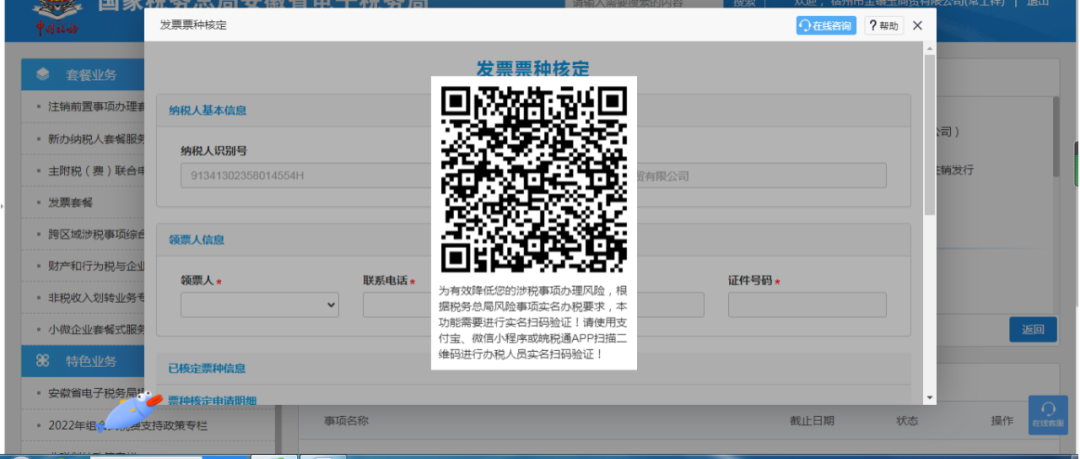Open 发票套餐 sidebar item
This screenshot has height=459, width=1080.
(70, 203)
